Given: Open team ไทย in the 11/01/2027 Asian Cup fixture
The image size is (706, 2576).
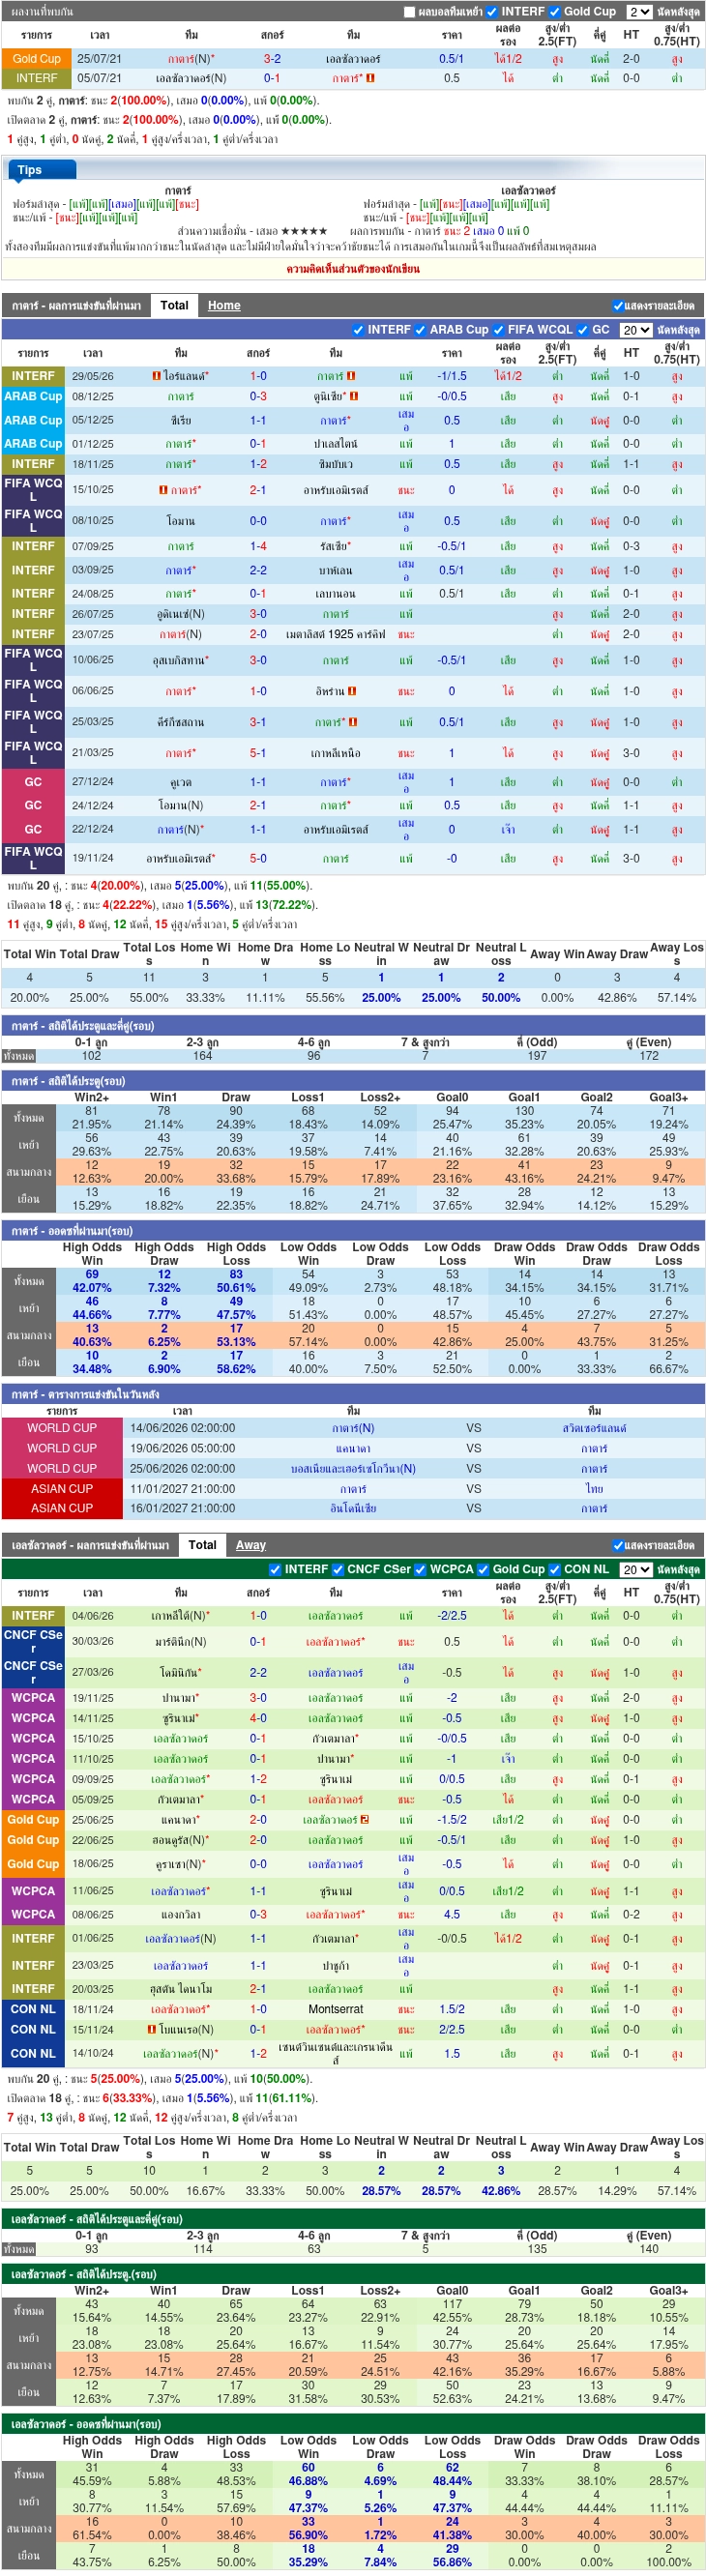Looking at the screenshot, I should tap(594, 1488).
